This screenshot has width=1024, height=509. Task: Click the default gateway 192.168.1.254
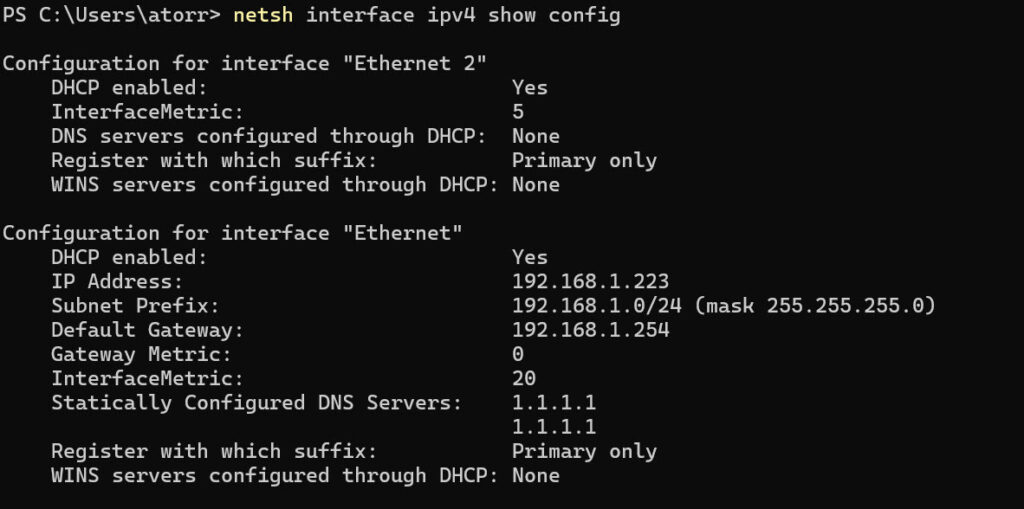click(590, 330)
